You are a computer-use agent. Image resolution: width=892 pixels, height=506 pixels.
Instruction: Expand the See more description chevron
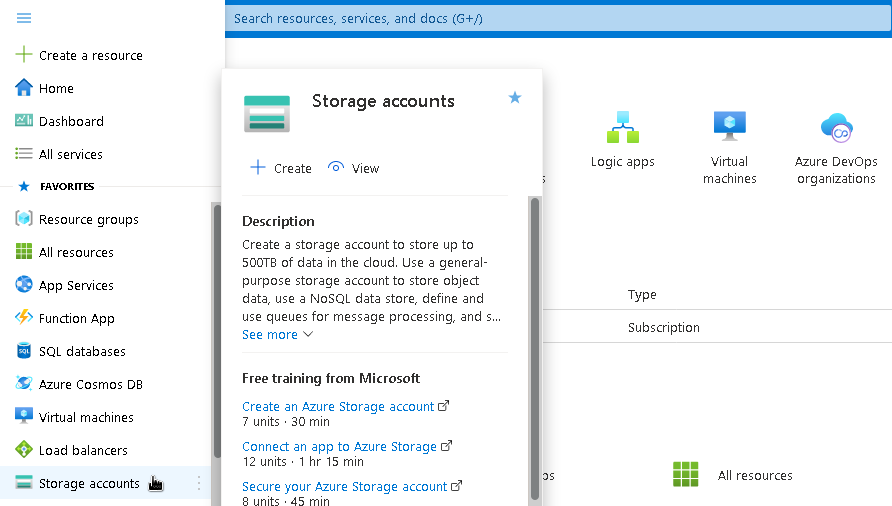(x=308, y=334)
